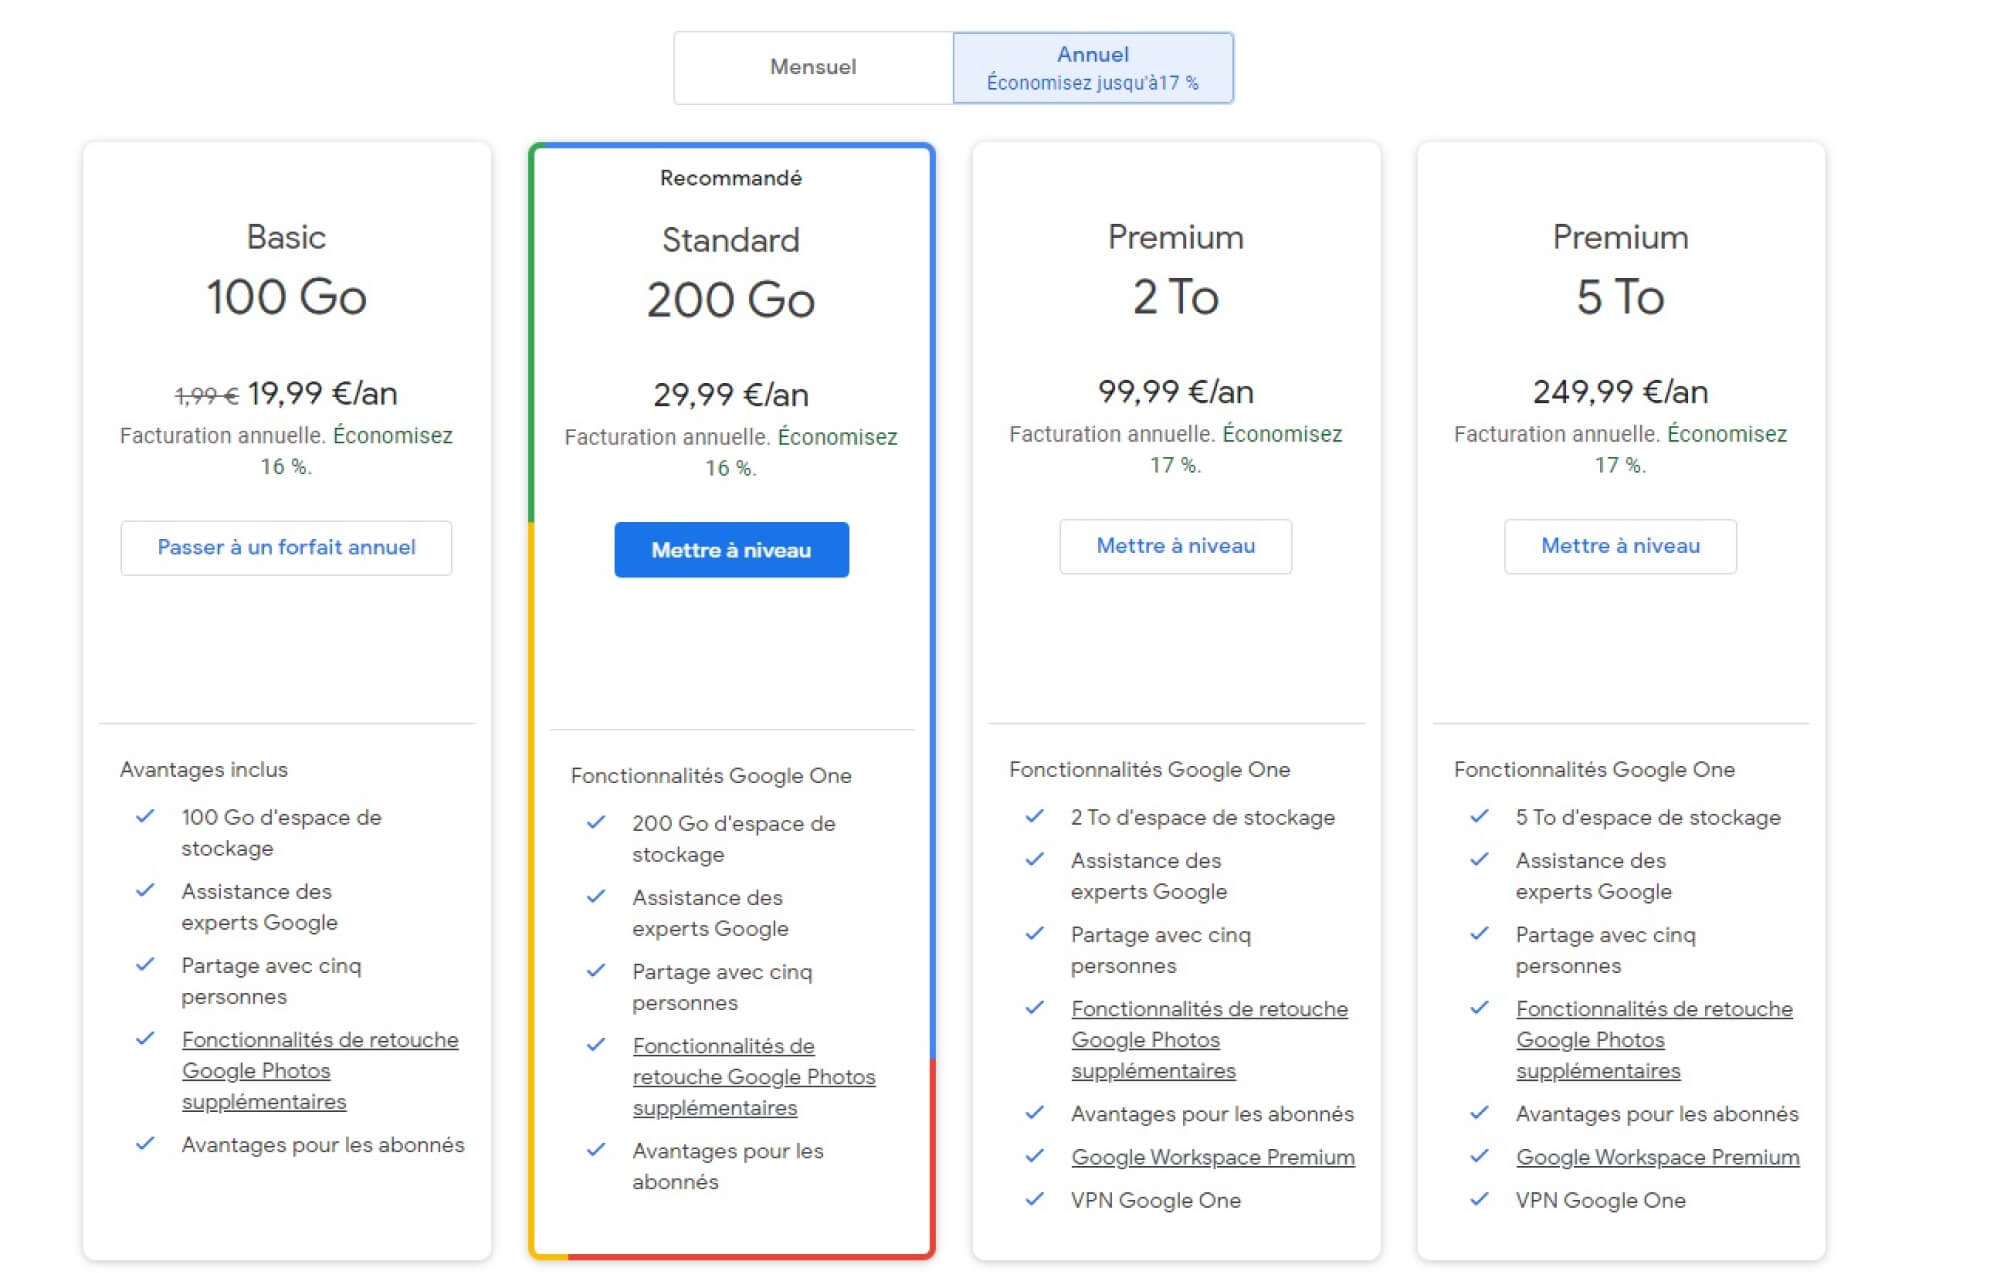Screen dimensions: 2000x1273
Task: Click Mettre à niveau for Premium 2 To
Action: (1175, 546)
